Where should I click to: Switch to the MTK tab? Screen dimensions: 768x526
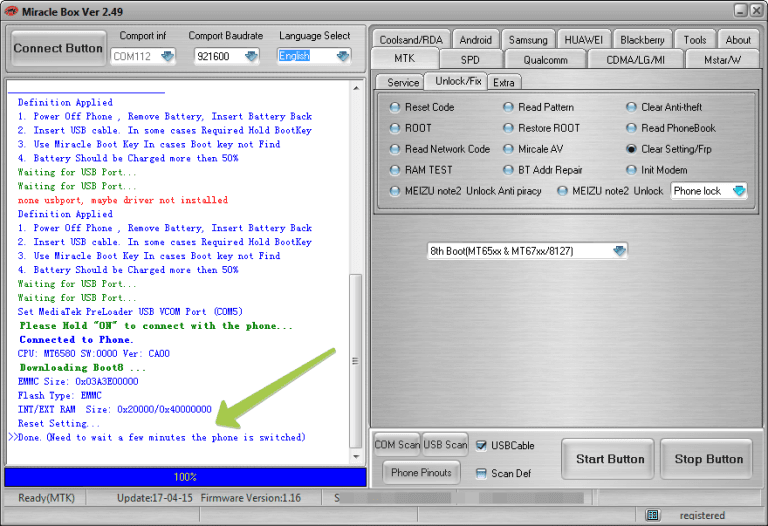pos(405,58)
